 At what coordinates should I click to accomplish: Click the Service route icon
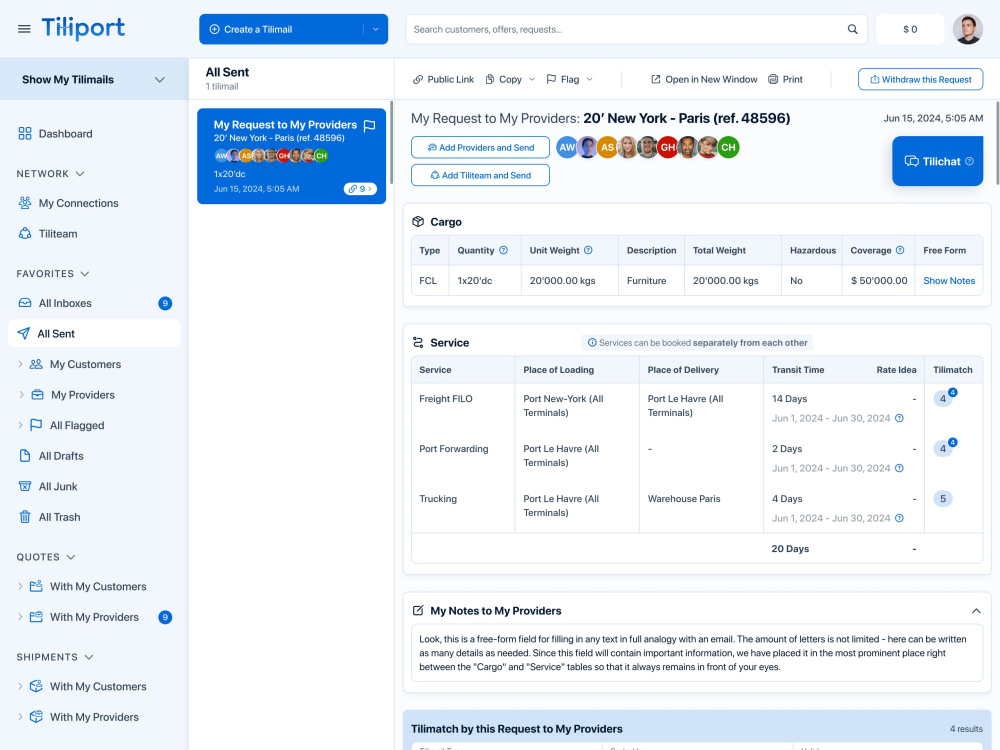point(418,342)
